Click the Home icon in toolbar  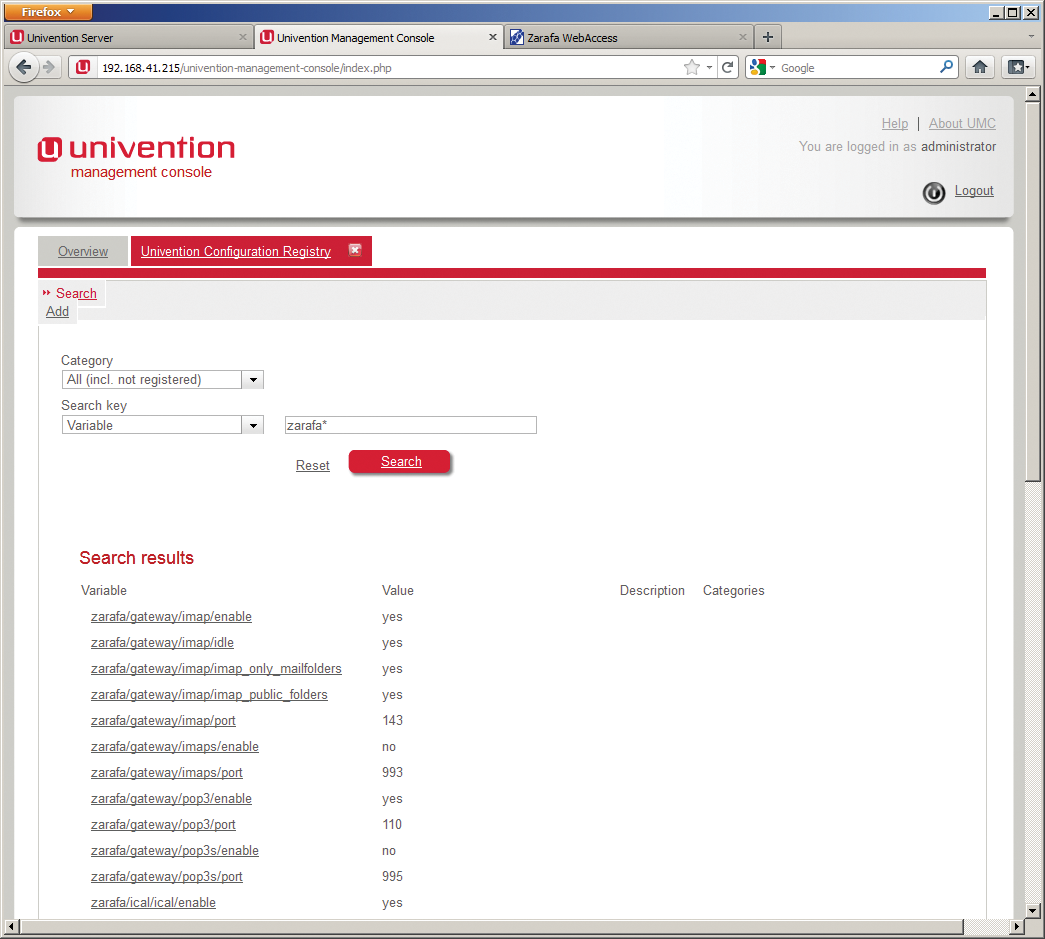(x=980, y=67)
